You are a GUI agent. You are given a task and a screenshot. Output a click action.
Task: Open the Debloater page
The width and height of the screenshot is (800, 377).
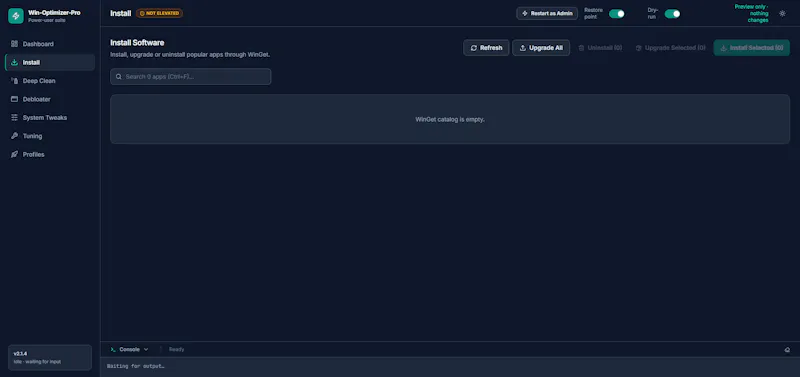tap(50, 99)
